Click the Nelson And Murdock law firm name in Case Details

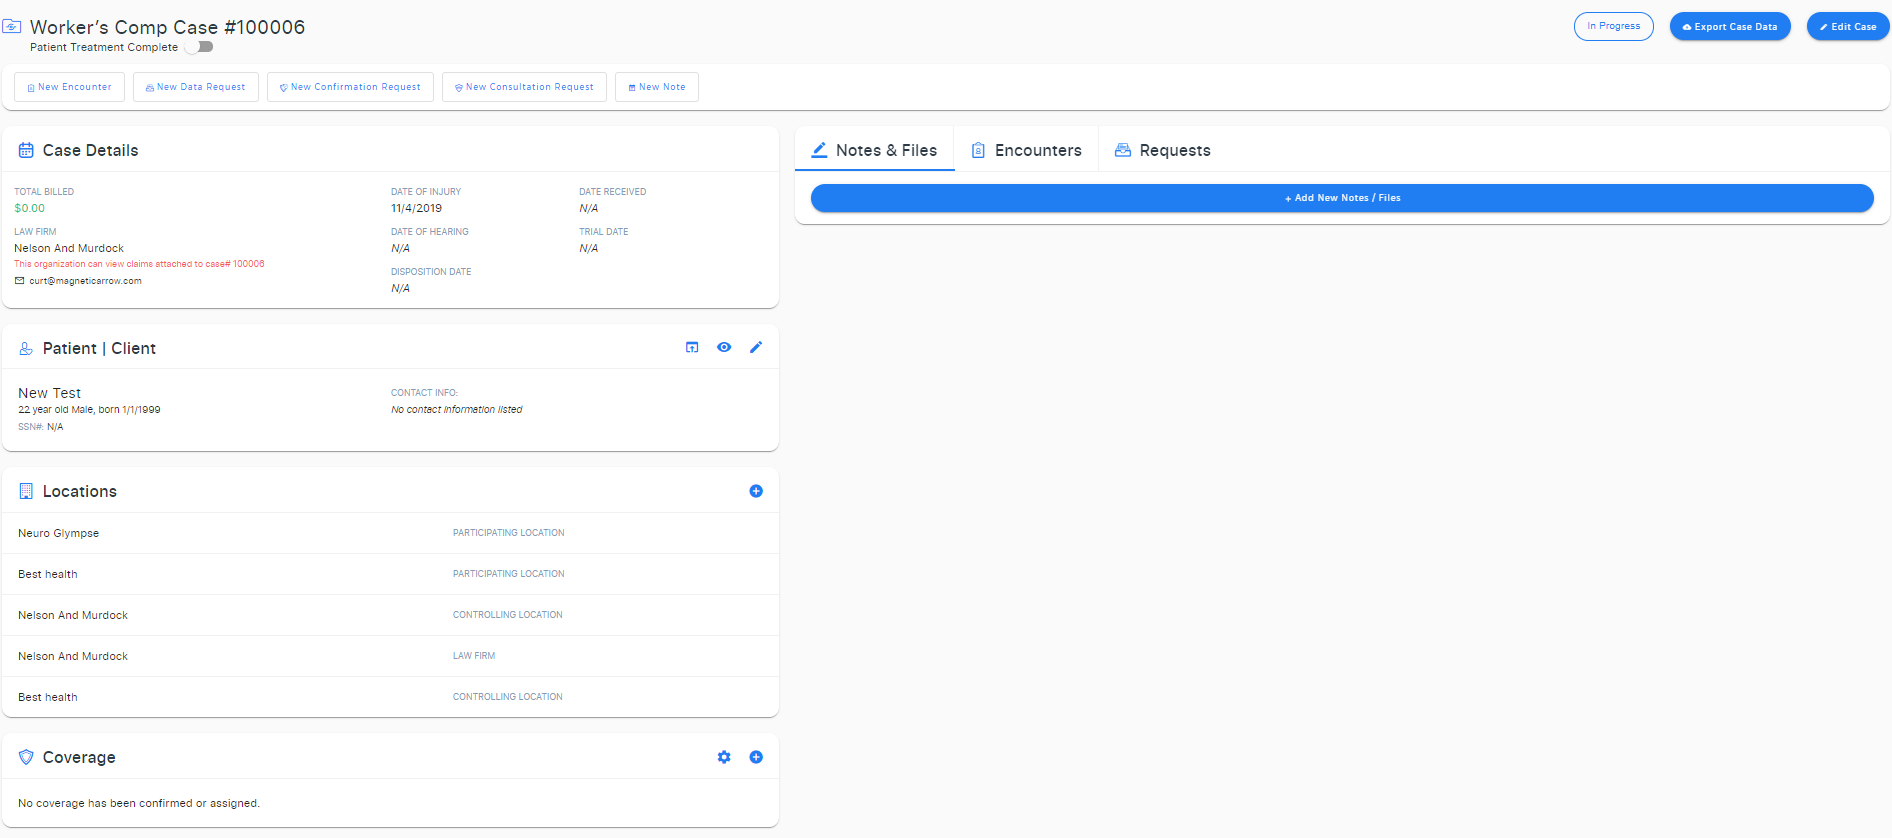click(69, 248)
